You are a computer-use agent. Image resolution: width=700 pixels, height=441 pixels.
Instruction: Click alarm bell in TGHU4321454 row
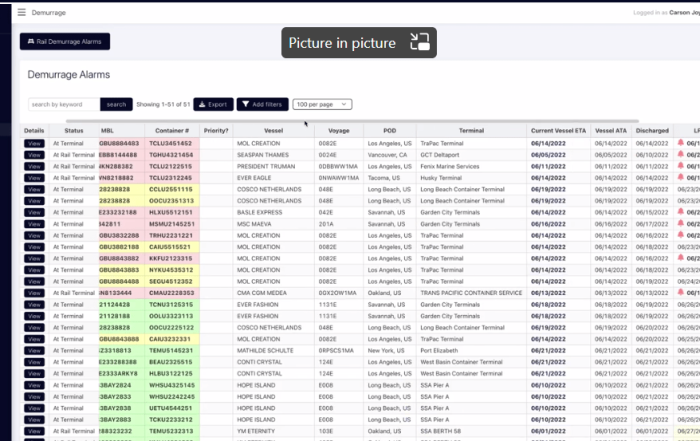pyautogui.click(x=680, y=154)
